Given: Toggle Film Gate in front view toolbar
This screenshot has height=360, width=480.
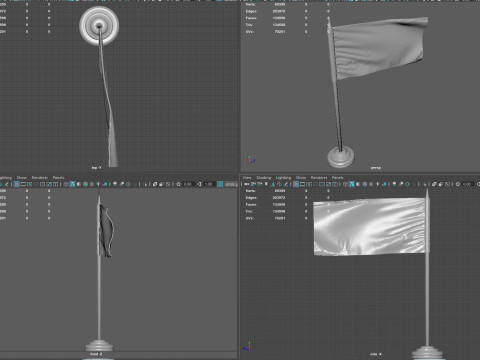Looking at the screenshot, I should coord(23,184).
